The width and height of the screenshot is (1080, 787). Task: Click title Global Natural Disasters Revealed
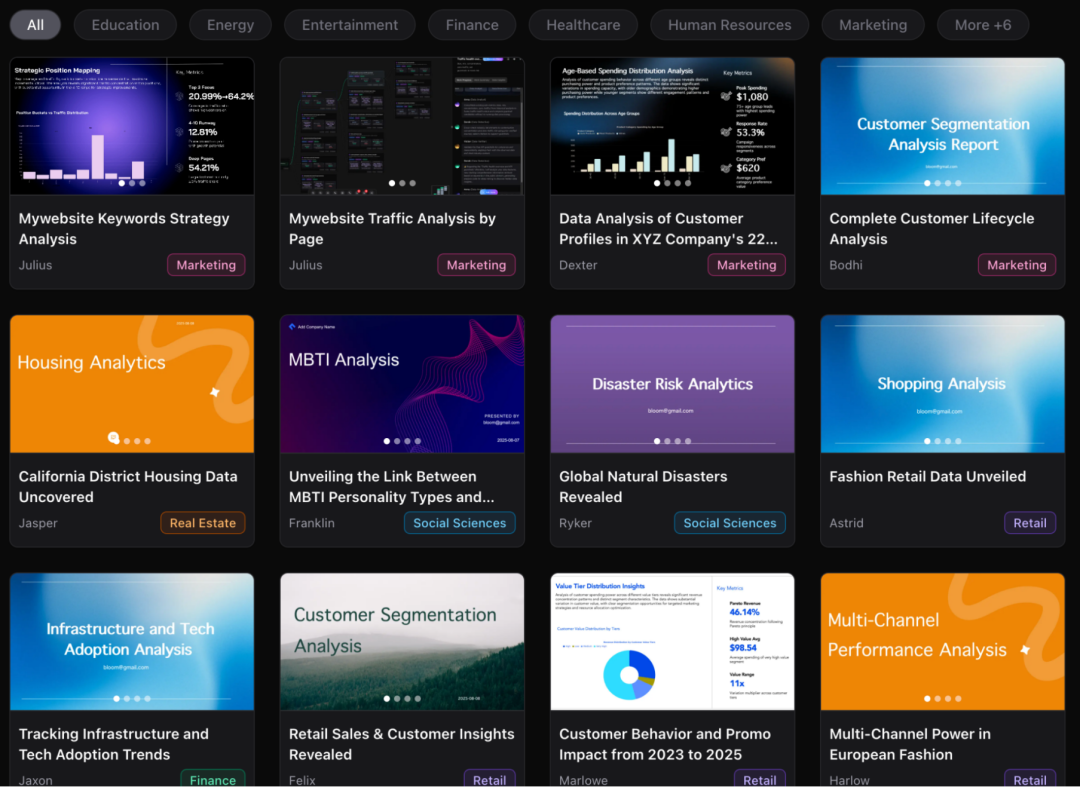[643, 486]
